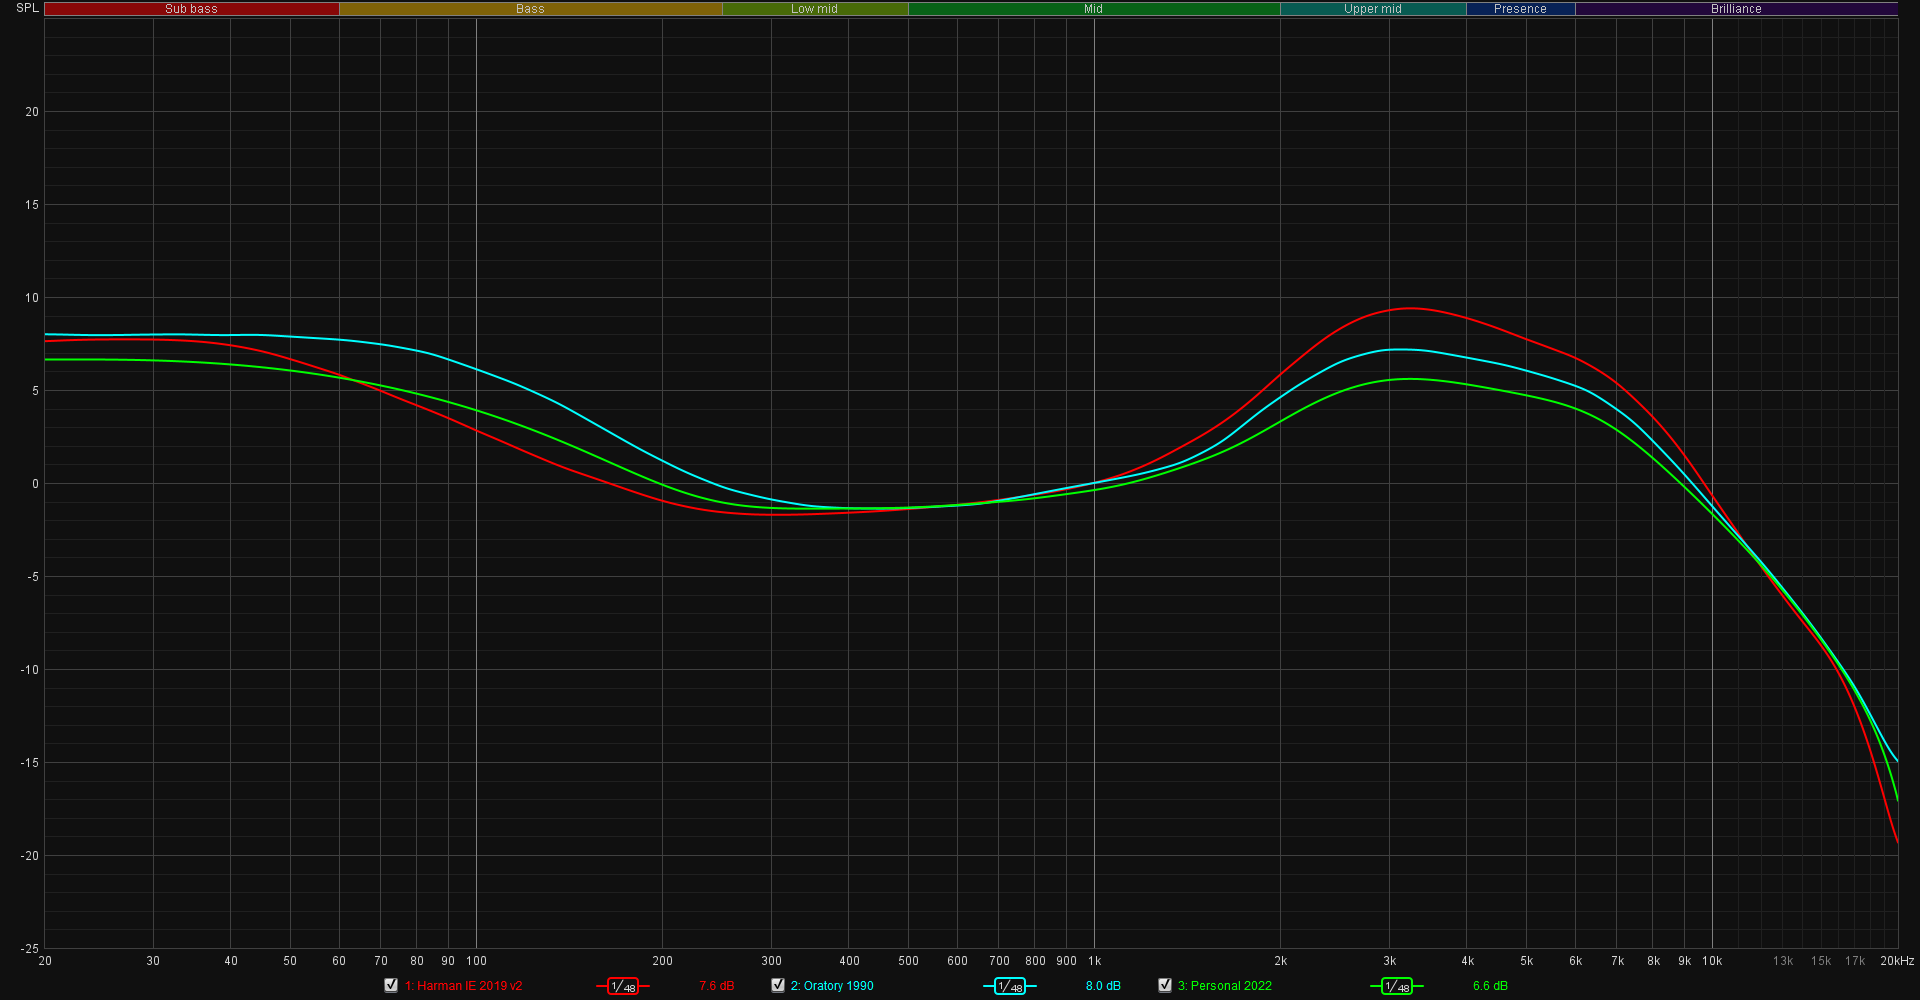The width and height of the screenshot is (1920, 1000).
Task: Select the Oratory 1990 legend label
Action: point(832,986)
